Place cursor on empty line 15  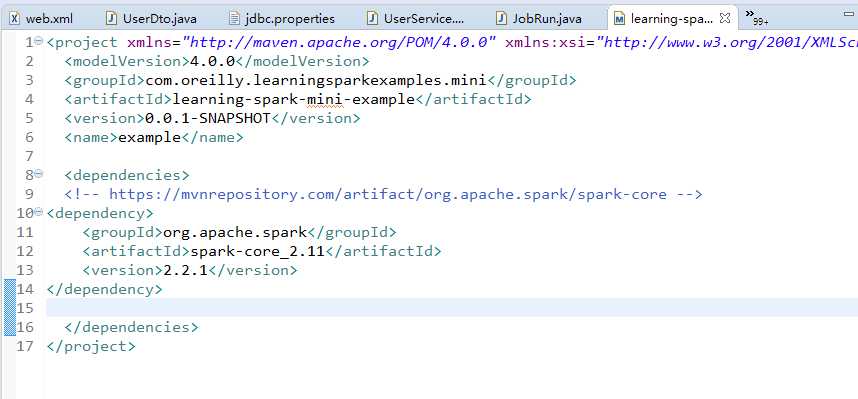(x=452, y=308)
